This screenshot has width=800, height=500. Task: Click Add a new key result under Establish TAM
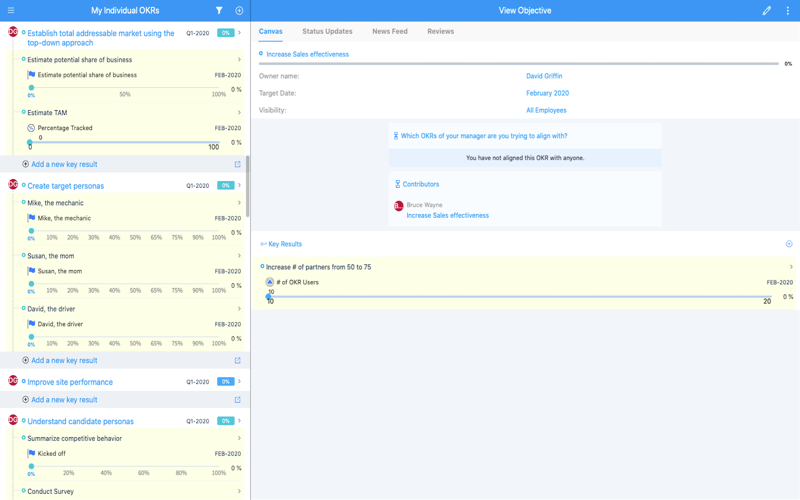tap(64, 164)
